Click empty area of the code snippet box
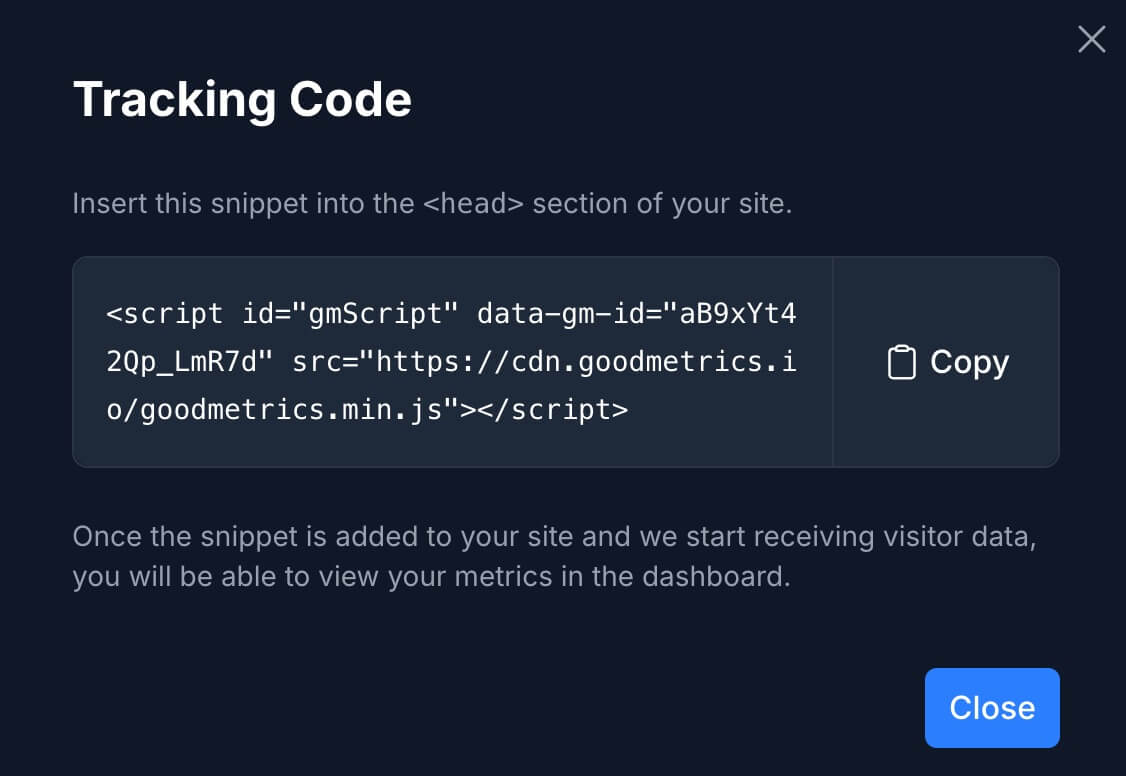The width and height of the screenshot is (1126, 776). [x=730, y=430]
